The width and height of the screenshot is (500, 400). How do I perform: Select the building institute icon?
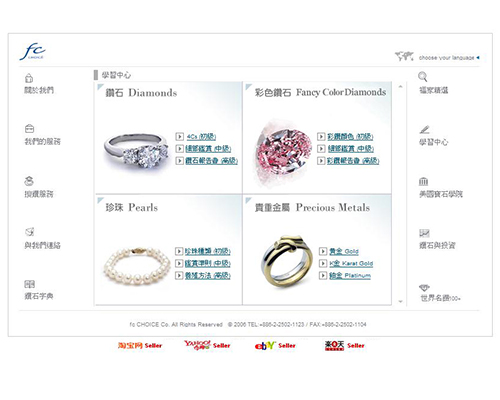(423, 182)
